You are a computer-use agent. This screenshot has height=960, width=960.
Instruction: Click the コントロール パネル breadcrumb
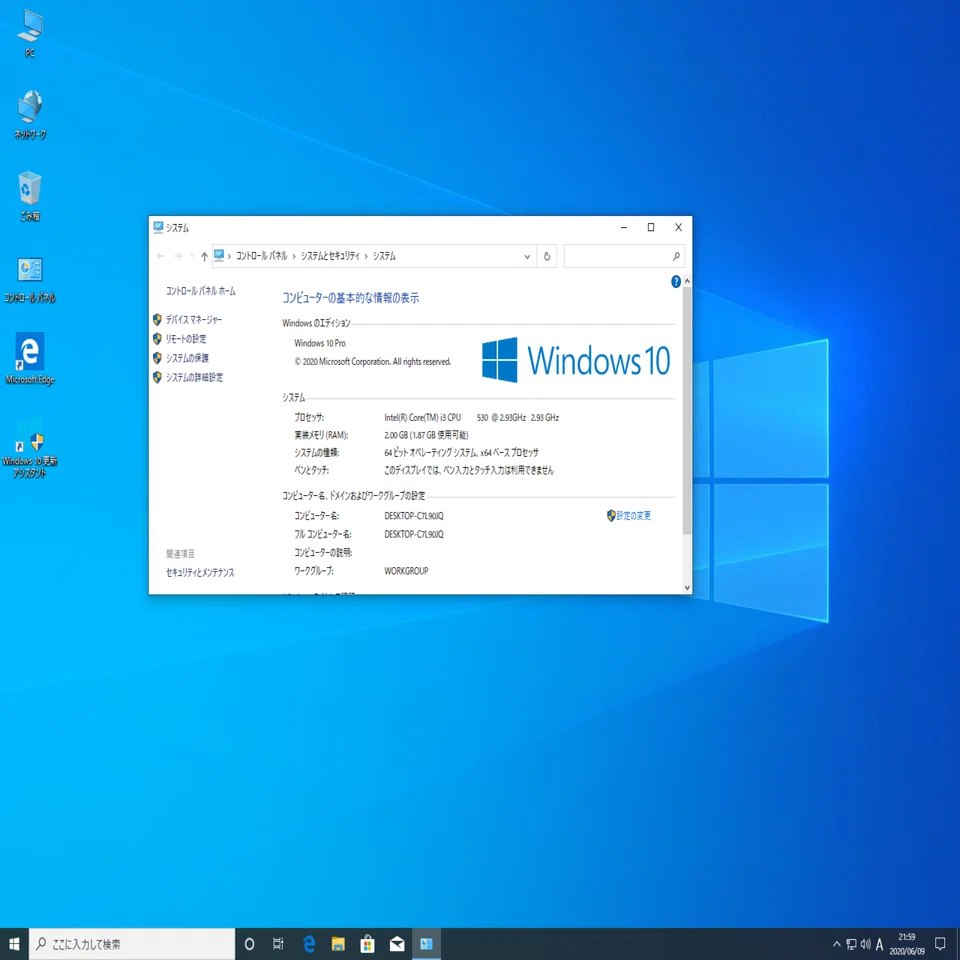coord(261,257)
